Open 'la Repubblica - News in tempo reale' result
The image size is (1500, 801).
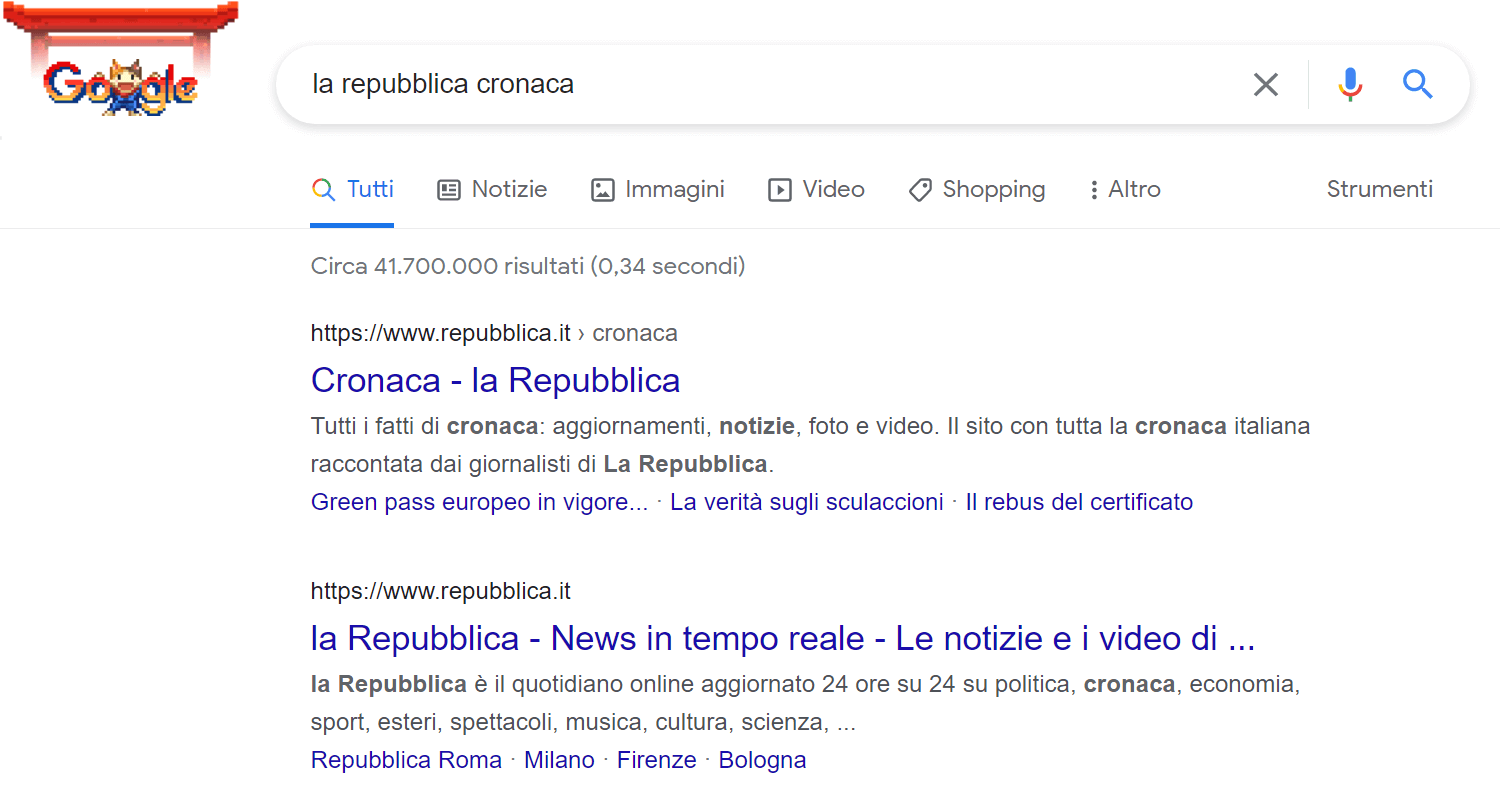pyautogui.click(x=783, y=638)
